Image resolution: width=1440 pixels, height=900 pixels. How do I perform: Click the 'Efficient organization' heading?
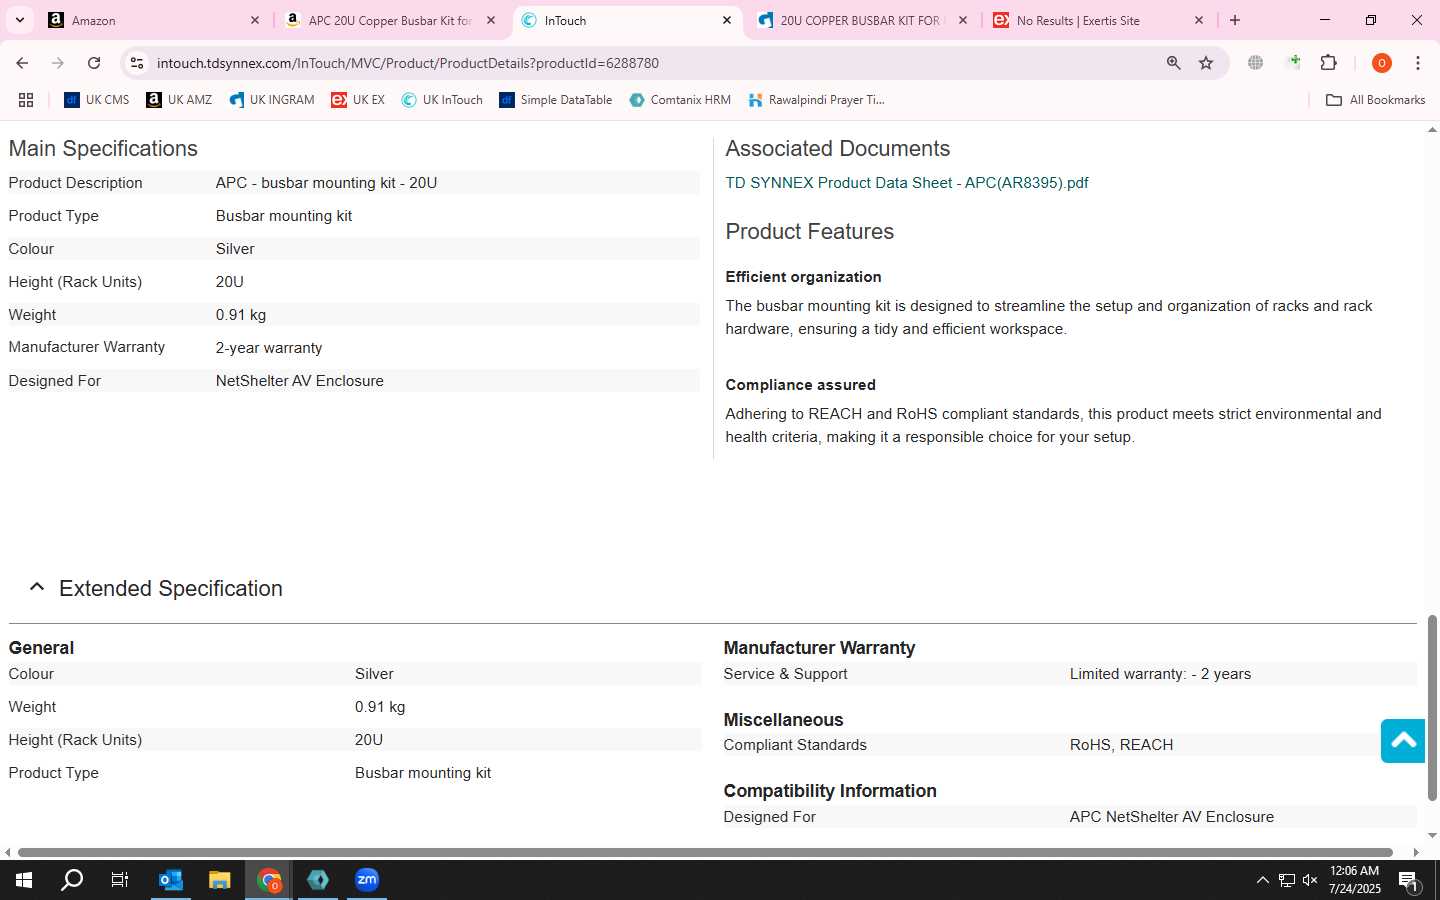point(803,277)
